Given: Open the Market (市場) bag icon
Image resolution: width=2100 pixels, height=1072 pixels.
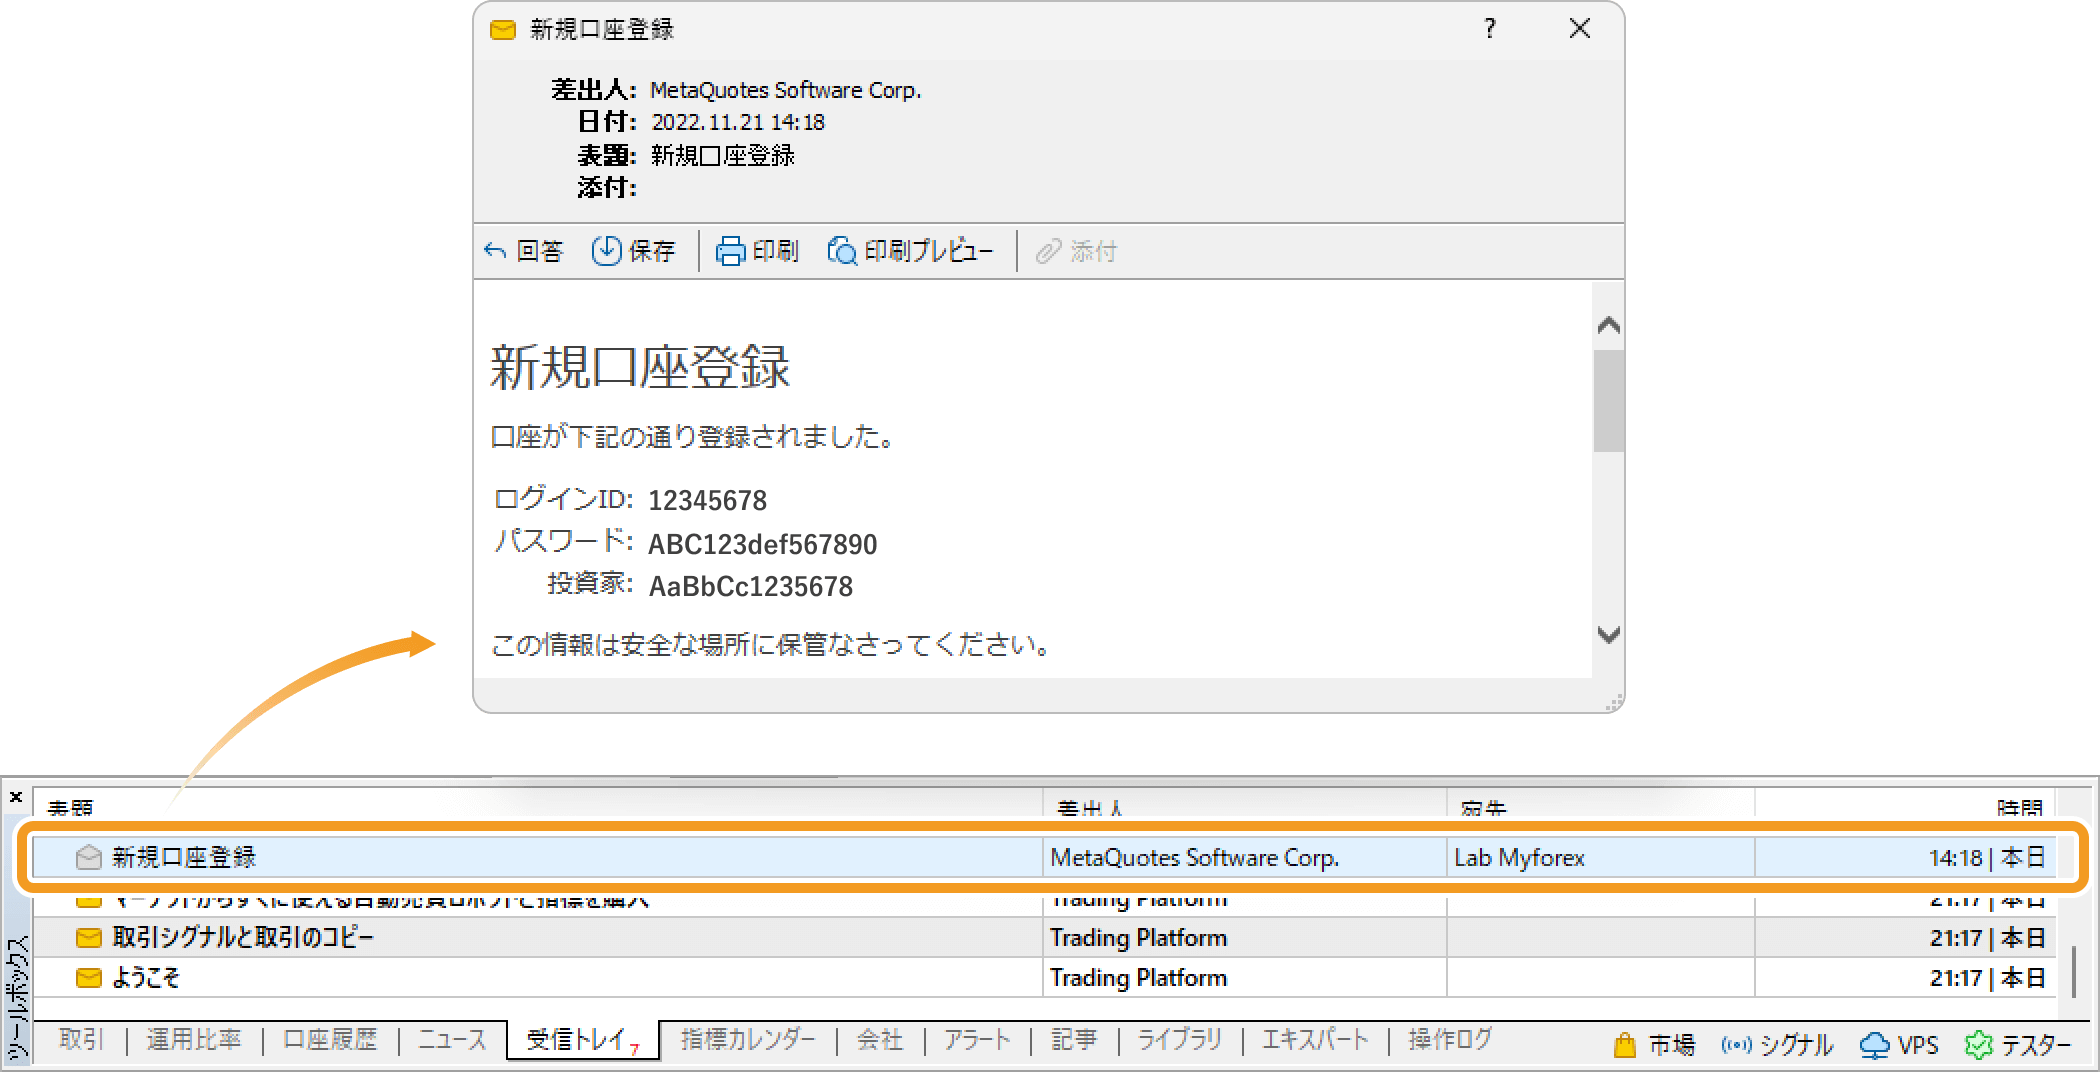Looking at the screenshot, I should point(1625,1045).
